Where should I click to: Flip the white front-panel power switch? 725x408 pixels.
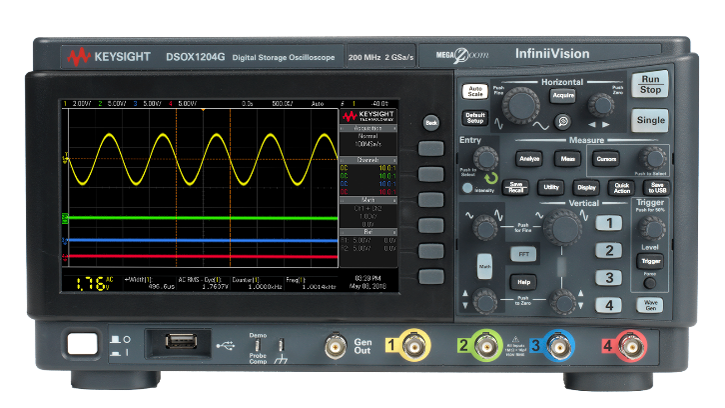click(82, 345)
